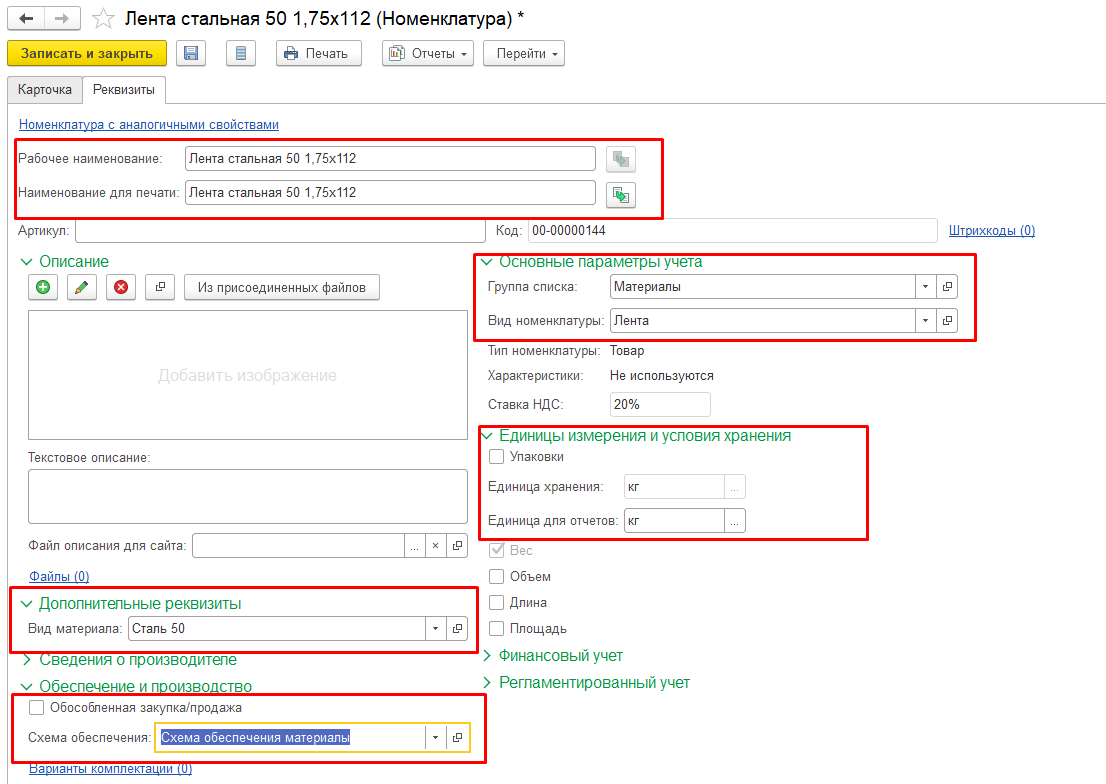Open the Схема обеспечения value with its open icon

(x=457, y=737)
